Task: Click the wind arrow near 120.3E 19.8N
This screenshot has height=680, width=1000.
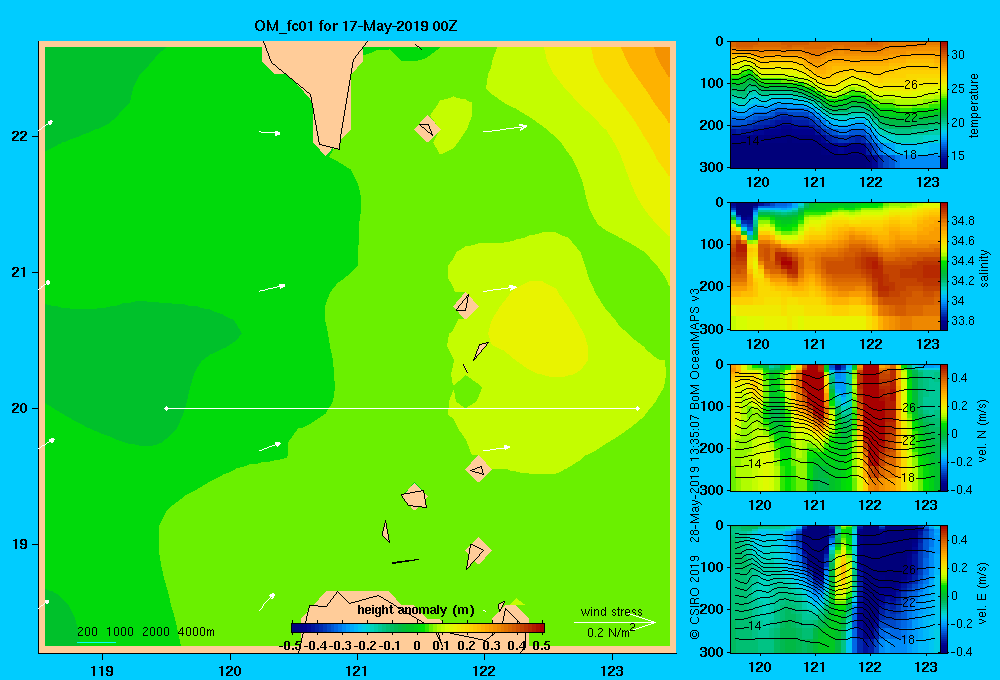Action: (270, 447)
